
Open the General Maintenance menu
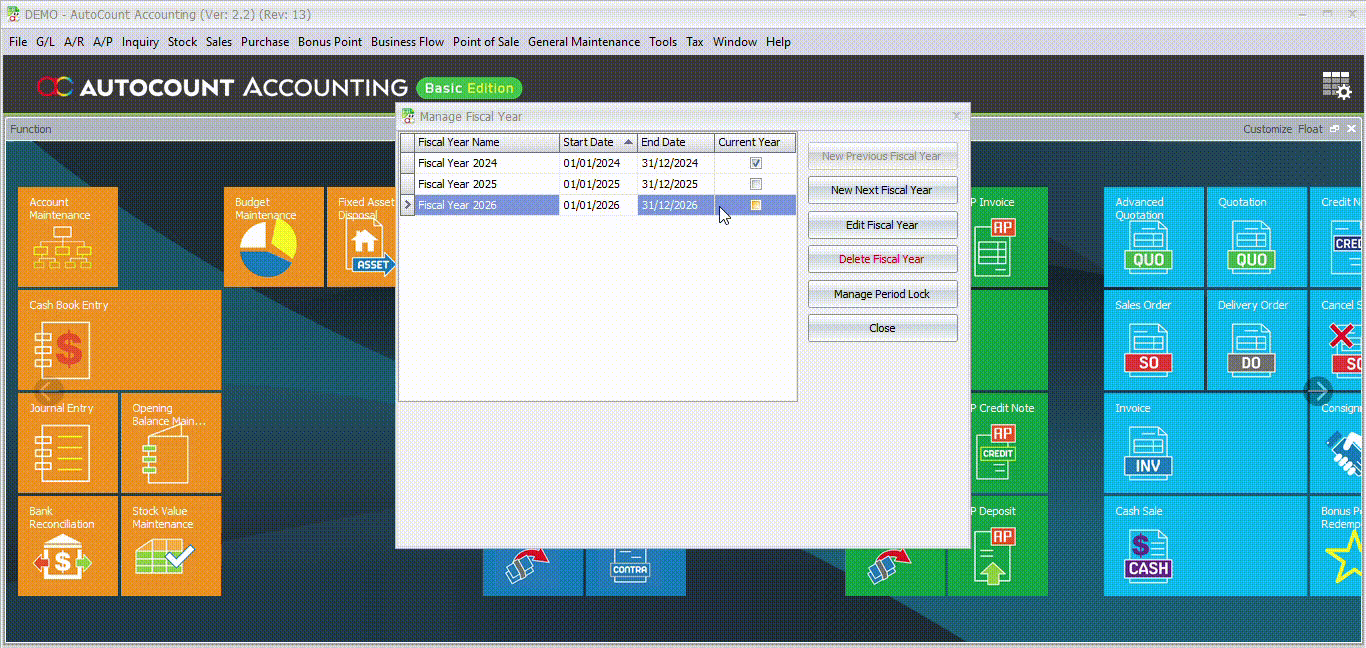point(583,42)
